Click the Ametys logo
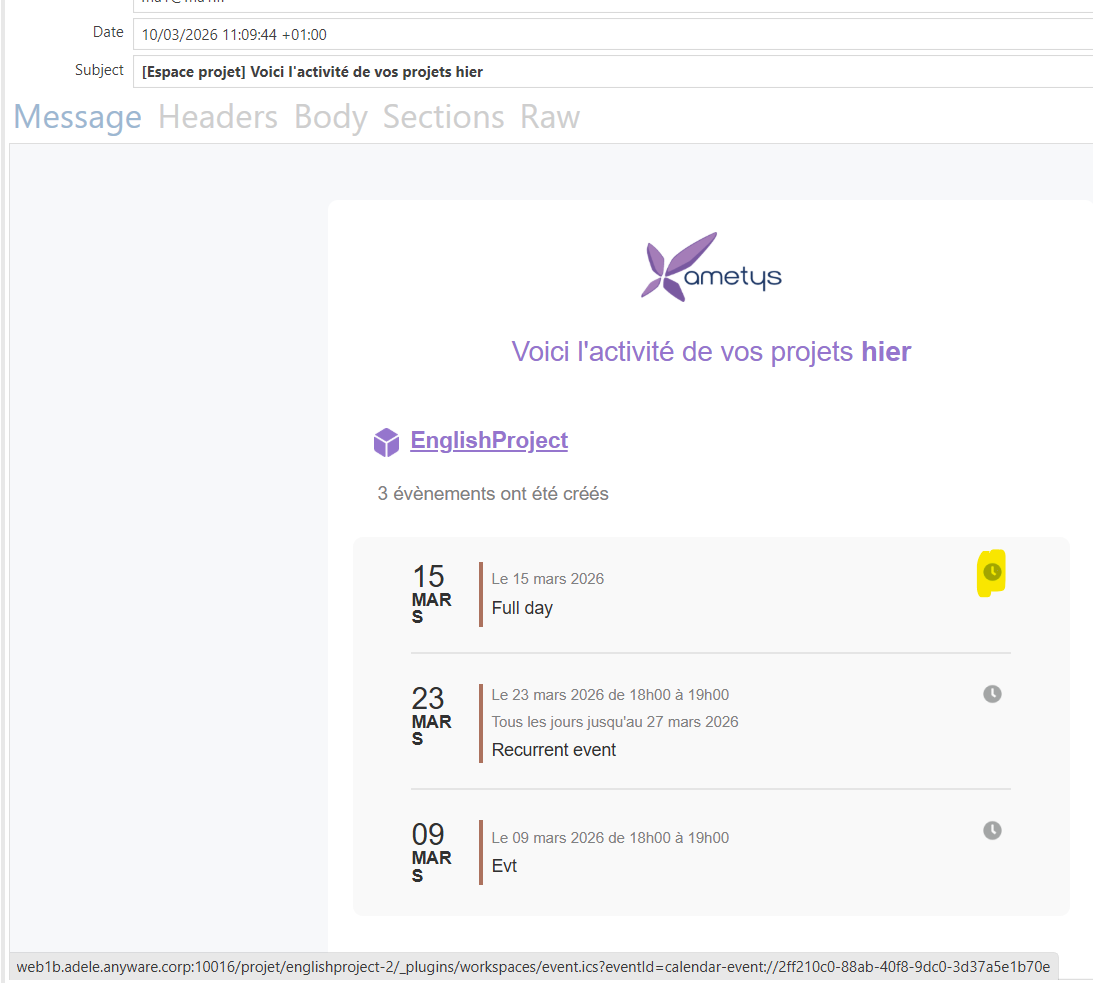The image size is (1093, 987). pyautogui.click(x=711, y=267)
